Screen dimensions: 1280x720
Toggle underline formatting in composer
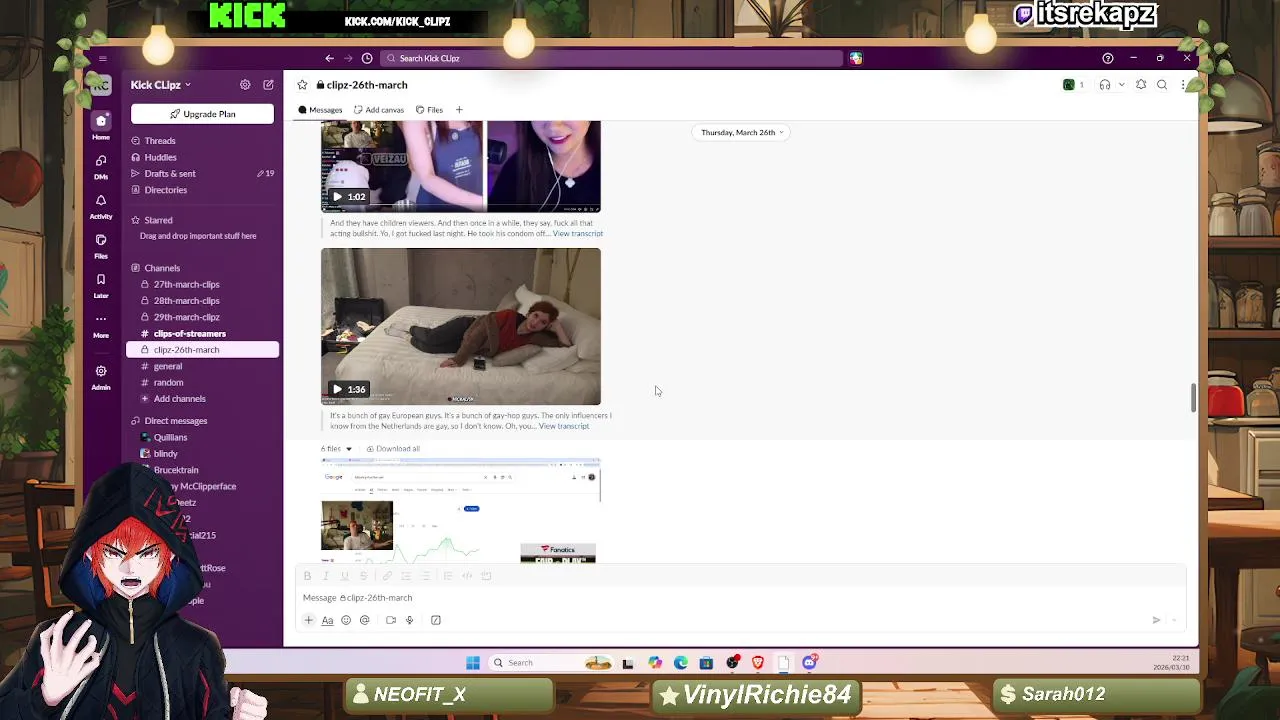coord(344,576)
